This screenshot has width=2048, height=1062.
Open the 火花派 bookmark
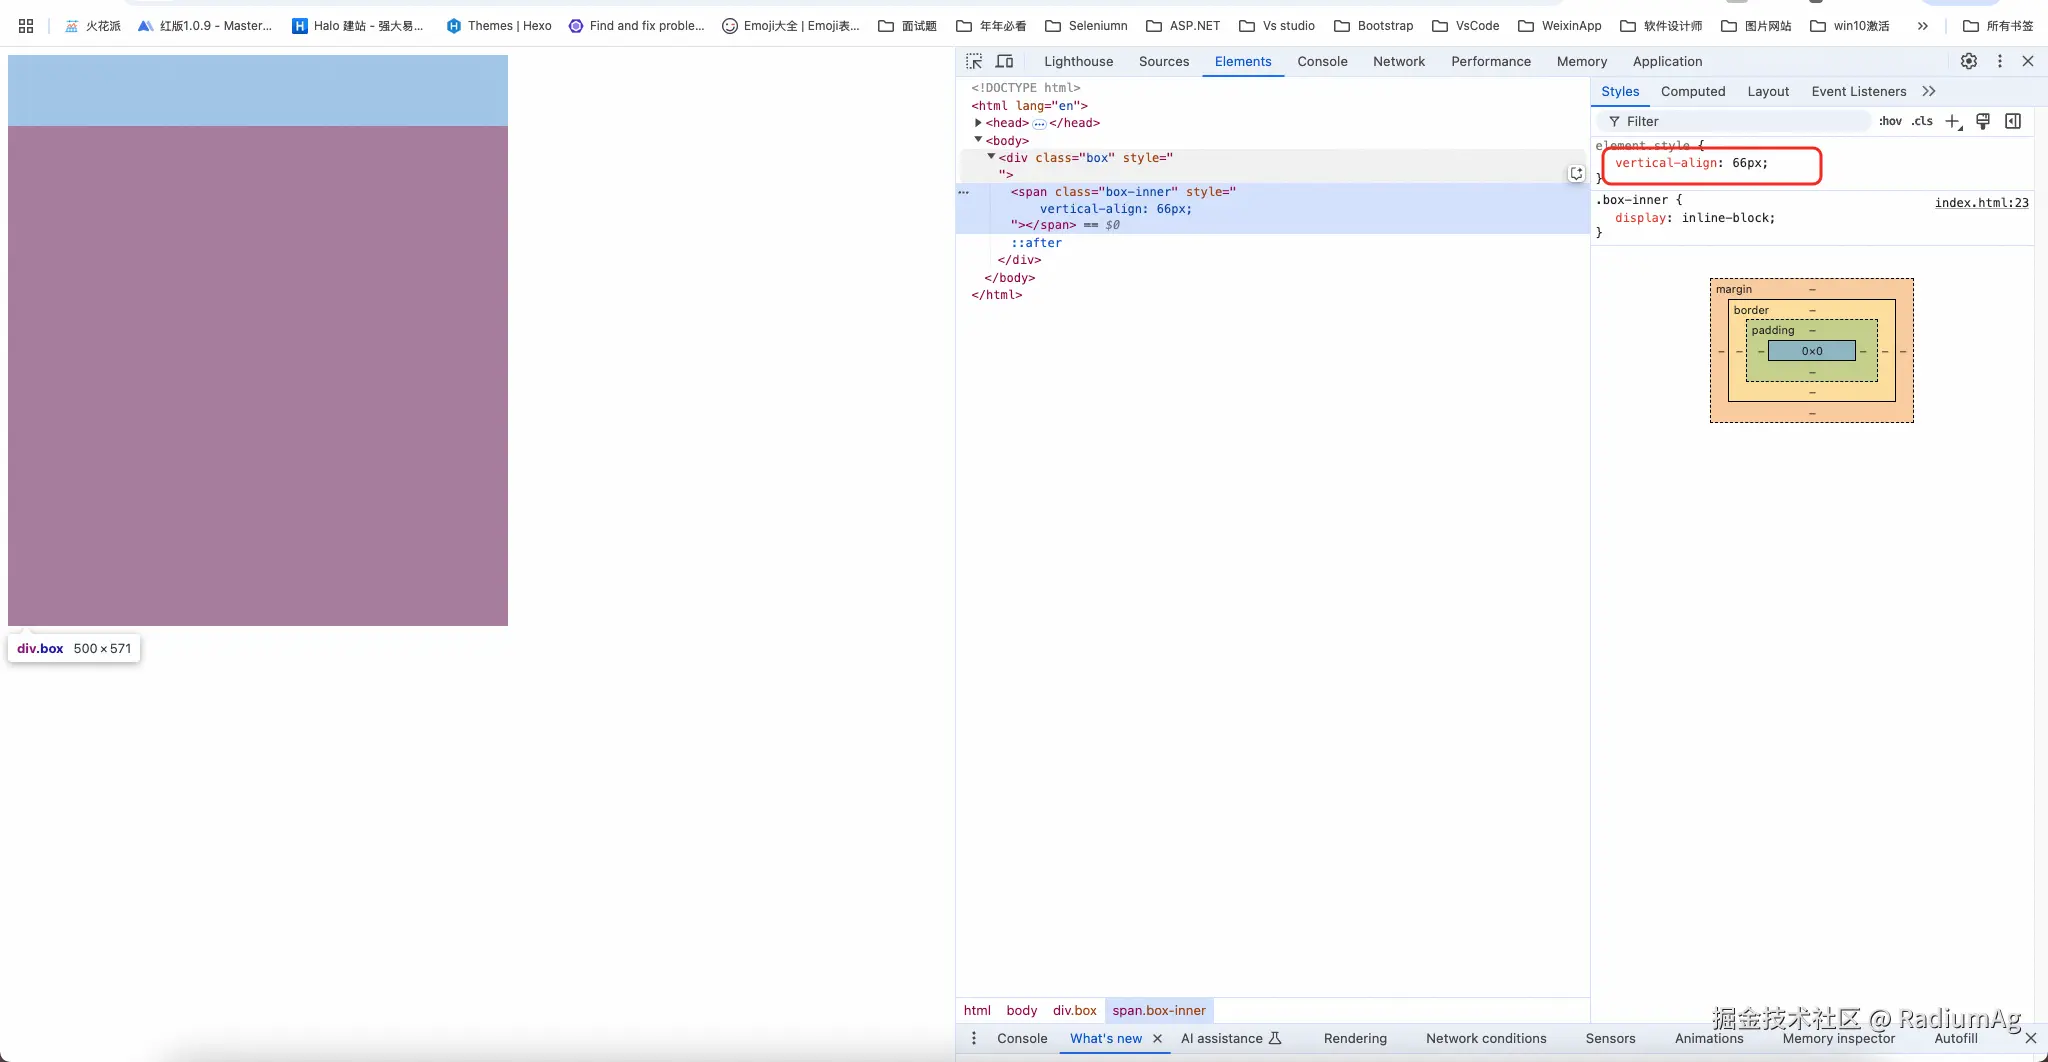tap(92, 26)
